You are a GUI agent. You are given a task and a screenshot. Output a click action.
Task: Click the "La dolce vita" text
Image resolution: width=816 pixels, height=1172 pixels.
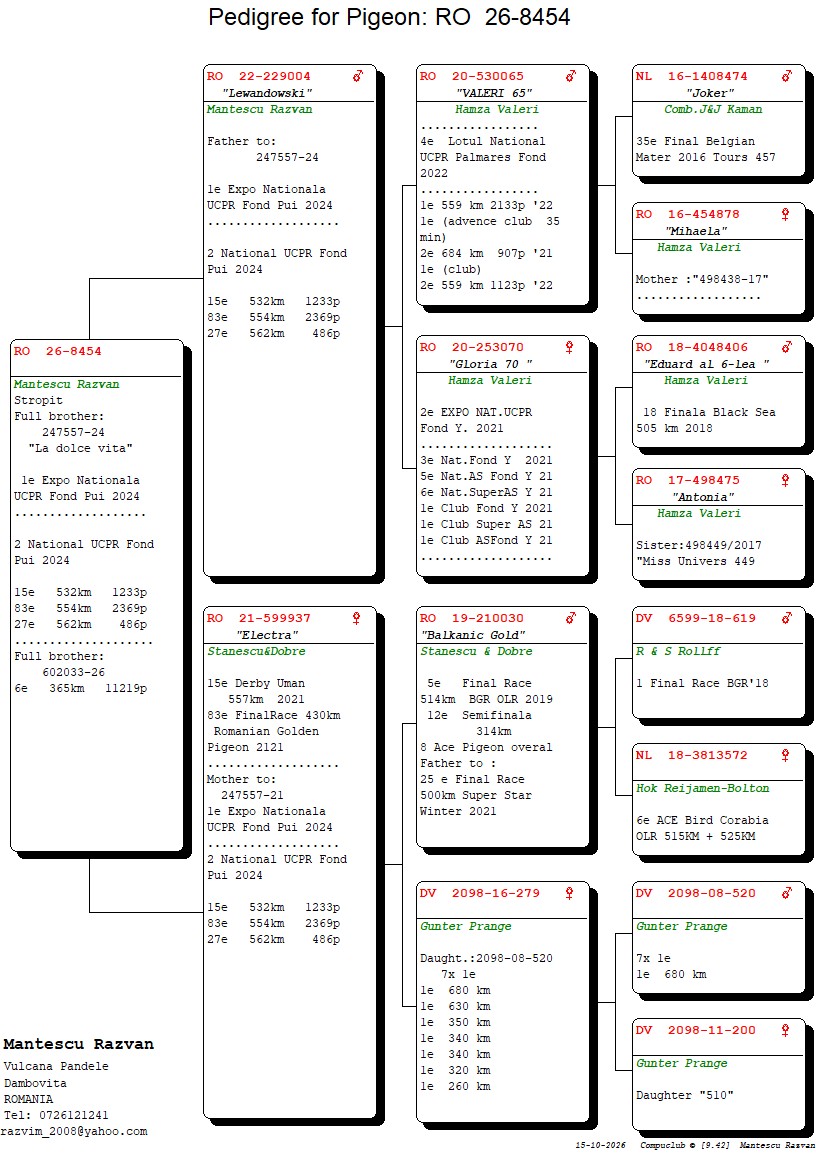[81, 448]
